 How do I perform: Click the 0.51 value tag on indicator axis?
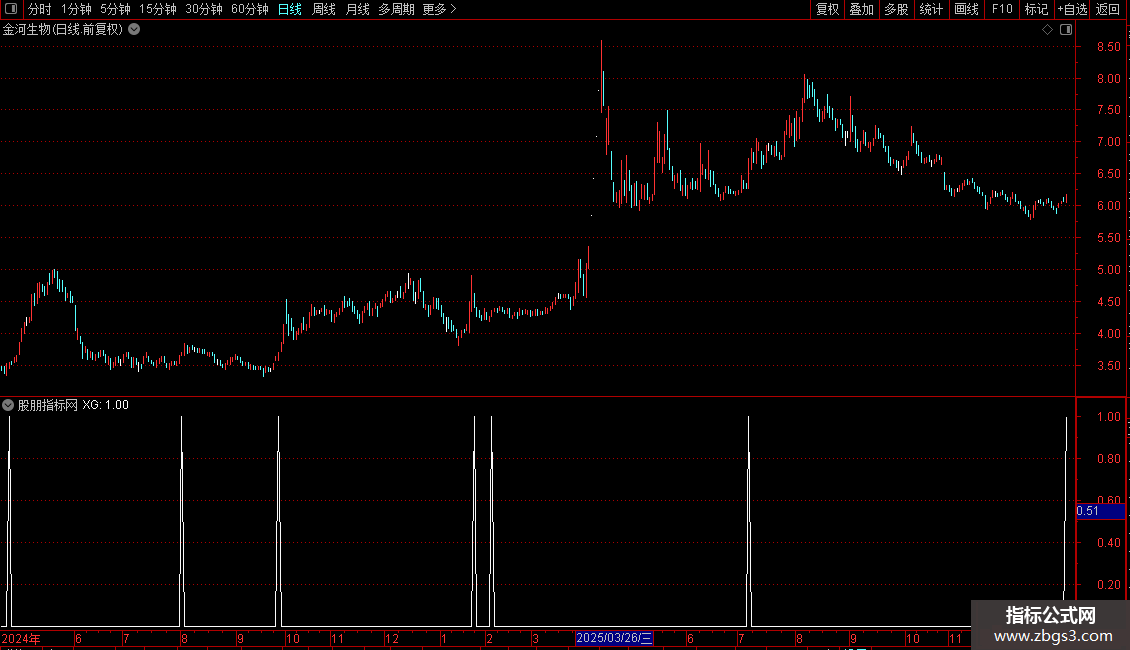point(1100,511)
